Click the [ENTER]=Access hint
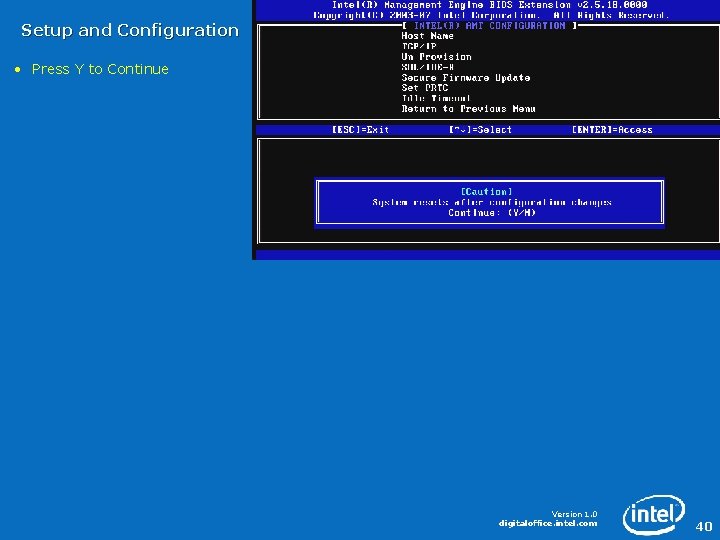 [x=612, y=130]
